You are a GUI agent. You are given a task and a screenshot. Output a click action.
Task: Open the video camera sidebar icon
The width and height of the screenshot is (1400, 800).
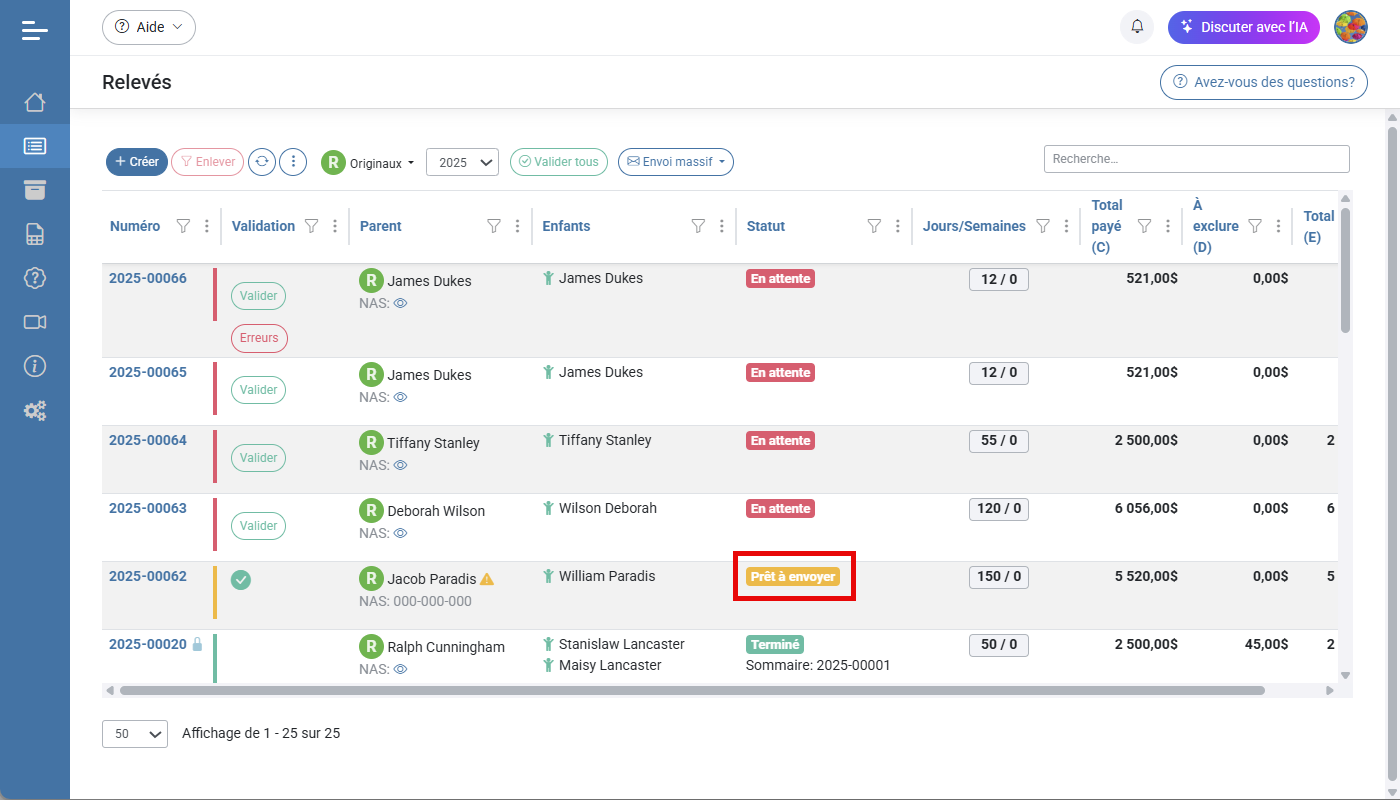pos(35,322)
